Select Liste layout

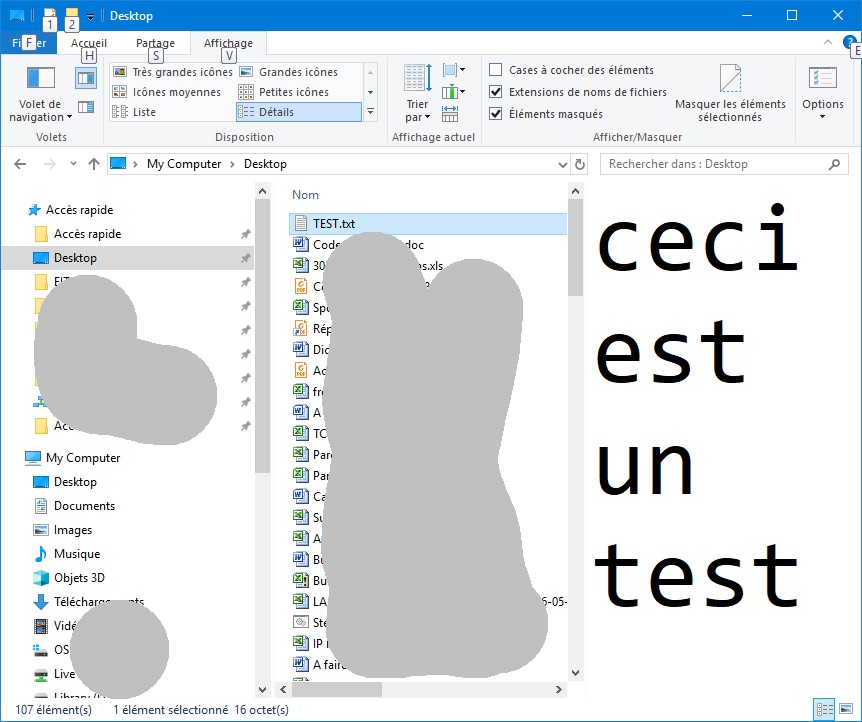(x=135, y=112)
